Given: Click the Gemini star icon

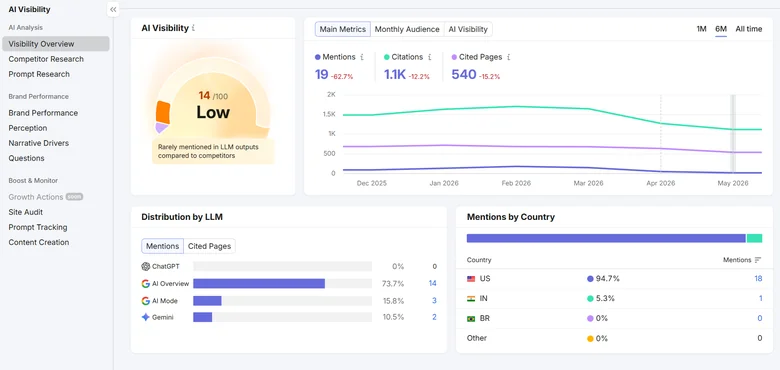Looking at the screenshot, I should [x=145, y=317].
